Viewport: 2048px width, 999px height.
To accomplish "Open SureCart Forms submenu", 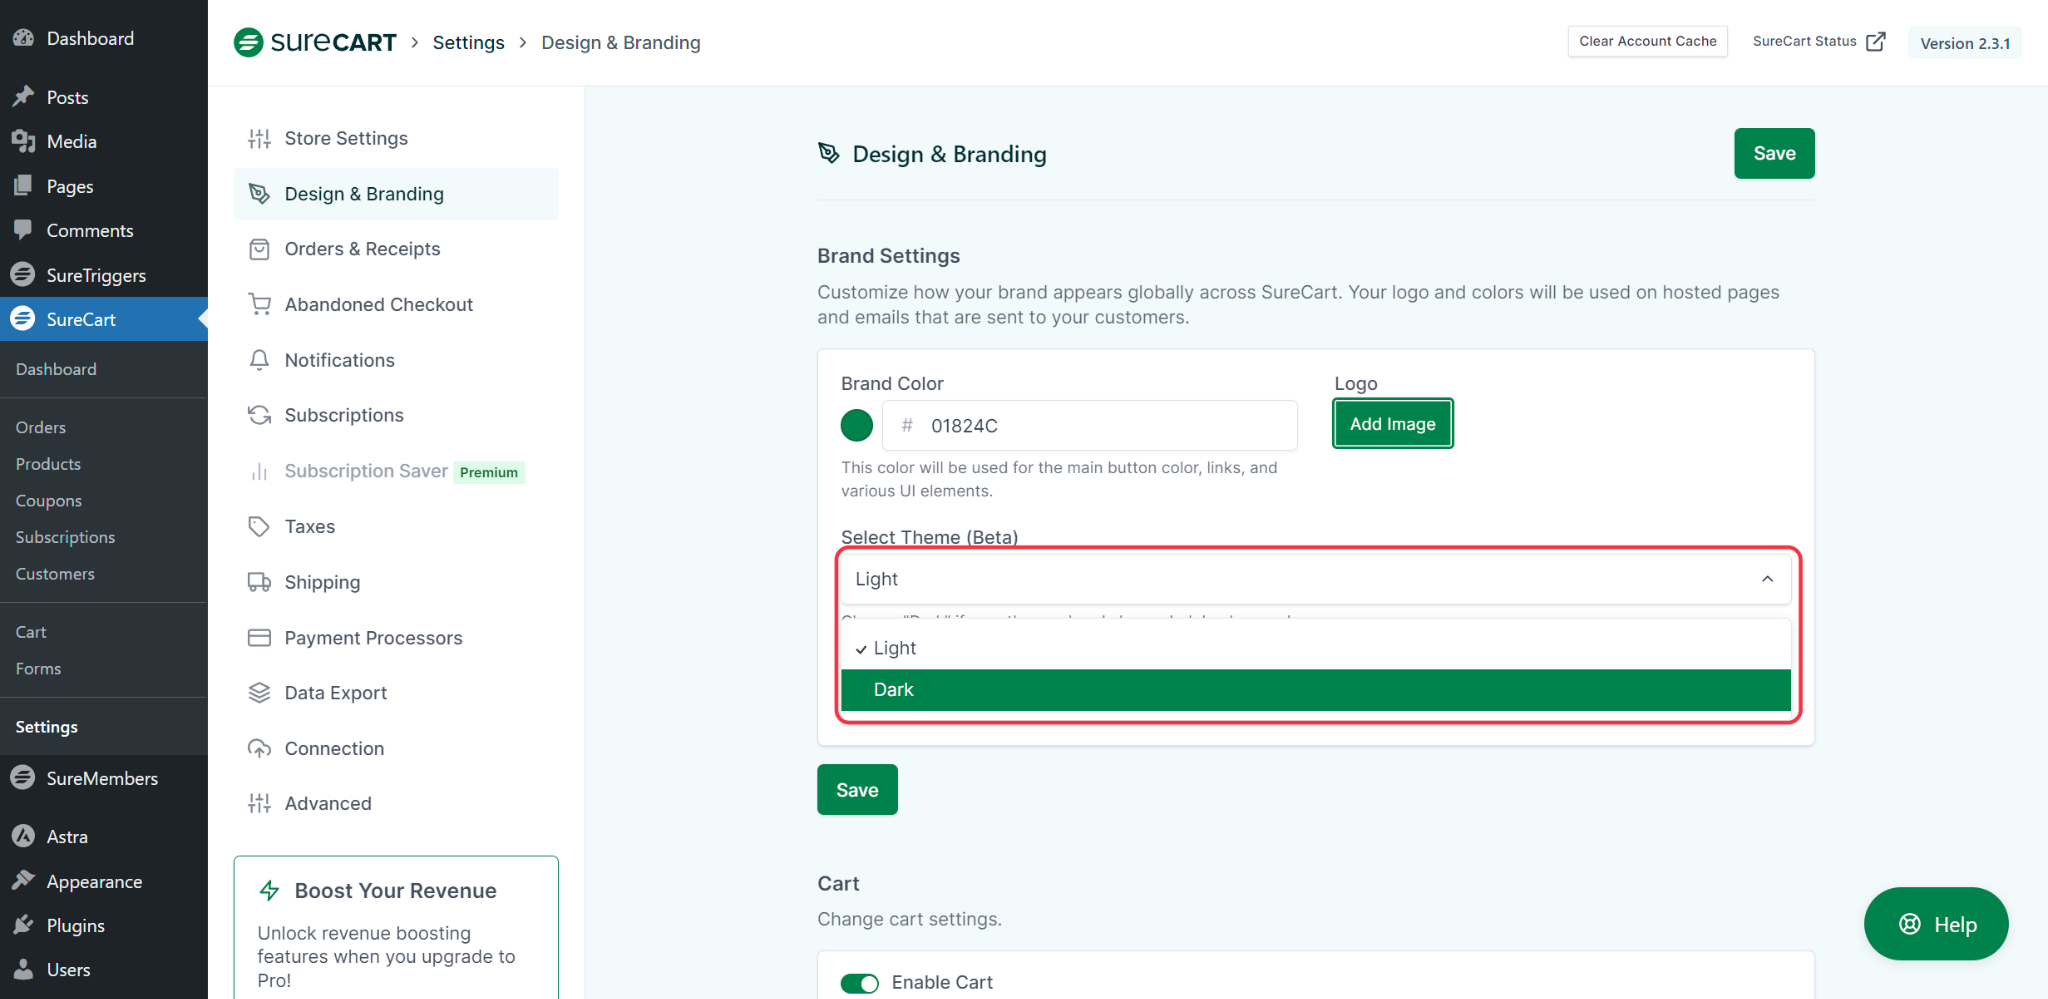I will click(38, 669).
